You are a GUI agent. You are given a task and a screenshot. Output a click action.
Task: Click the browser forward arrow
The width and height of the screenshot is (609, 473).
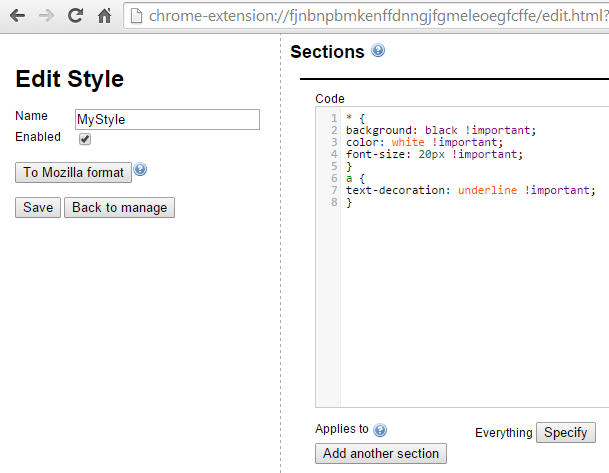point(47,16)
